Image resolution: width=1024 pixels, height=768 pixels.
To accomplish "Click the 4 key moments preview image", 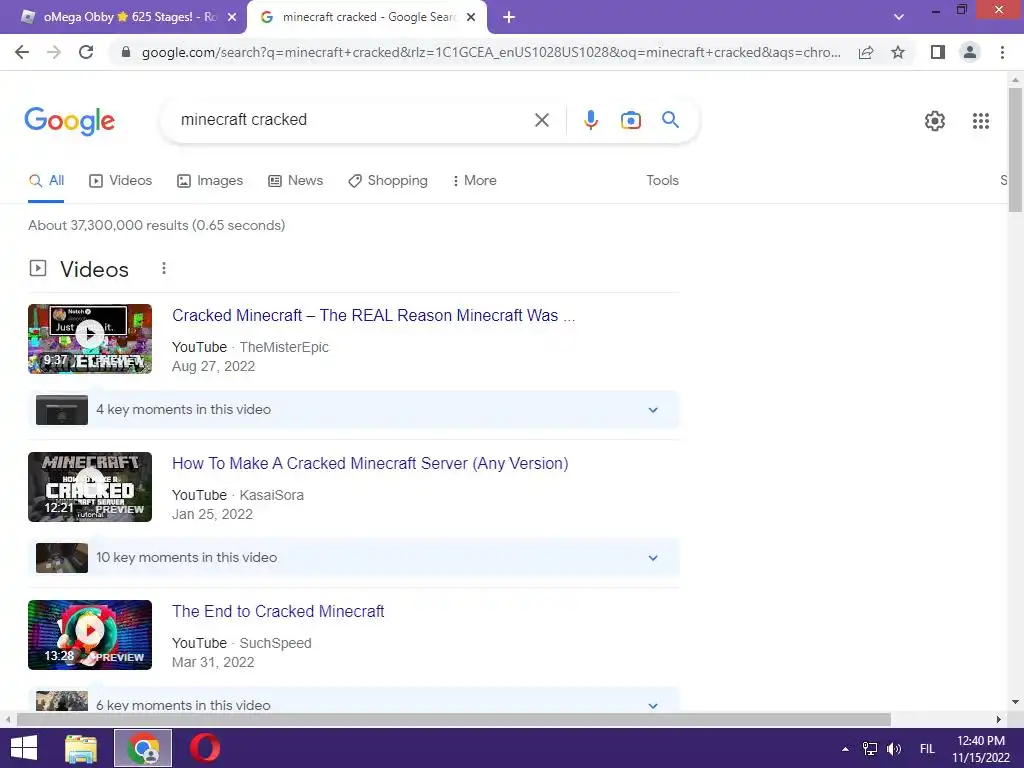I will [x=62, y=410].
